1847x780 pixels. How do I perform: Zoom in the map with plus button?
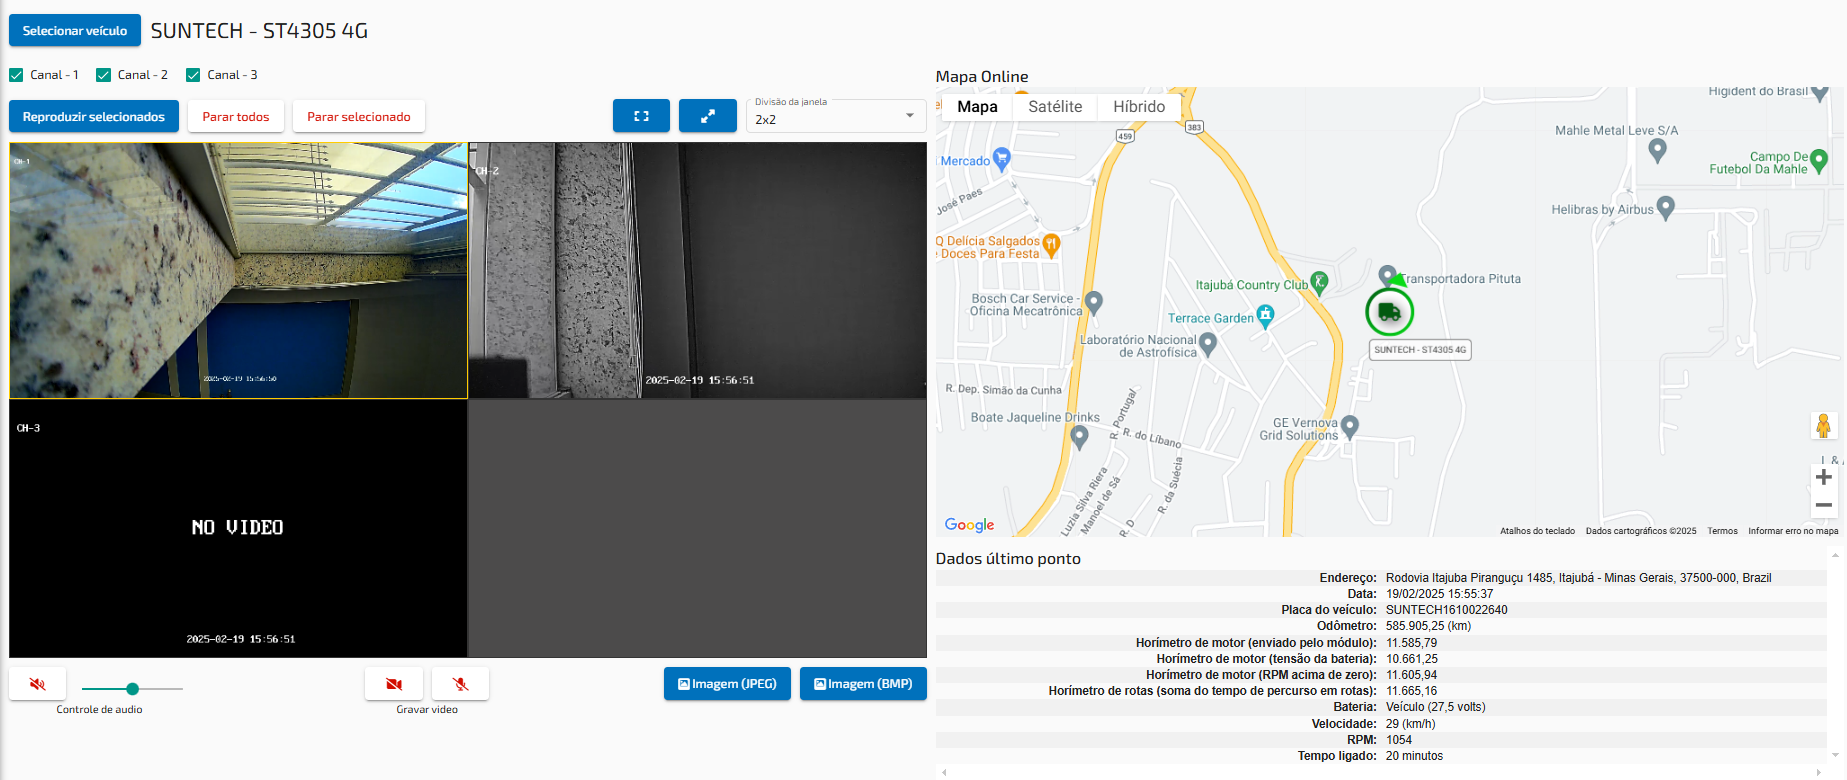pos(1824,477)
